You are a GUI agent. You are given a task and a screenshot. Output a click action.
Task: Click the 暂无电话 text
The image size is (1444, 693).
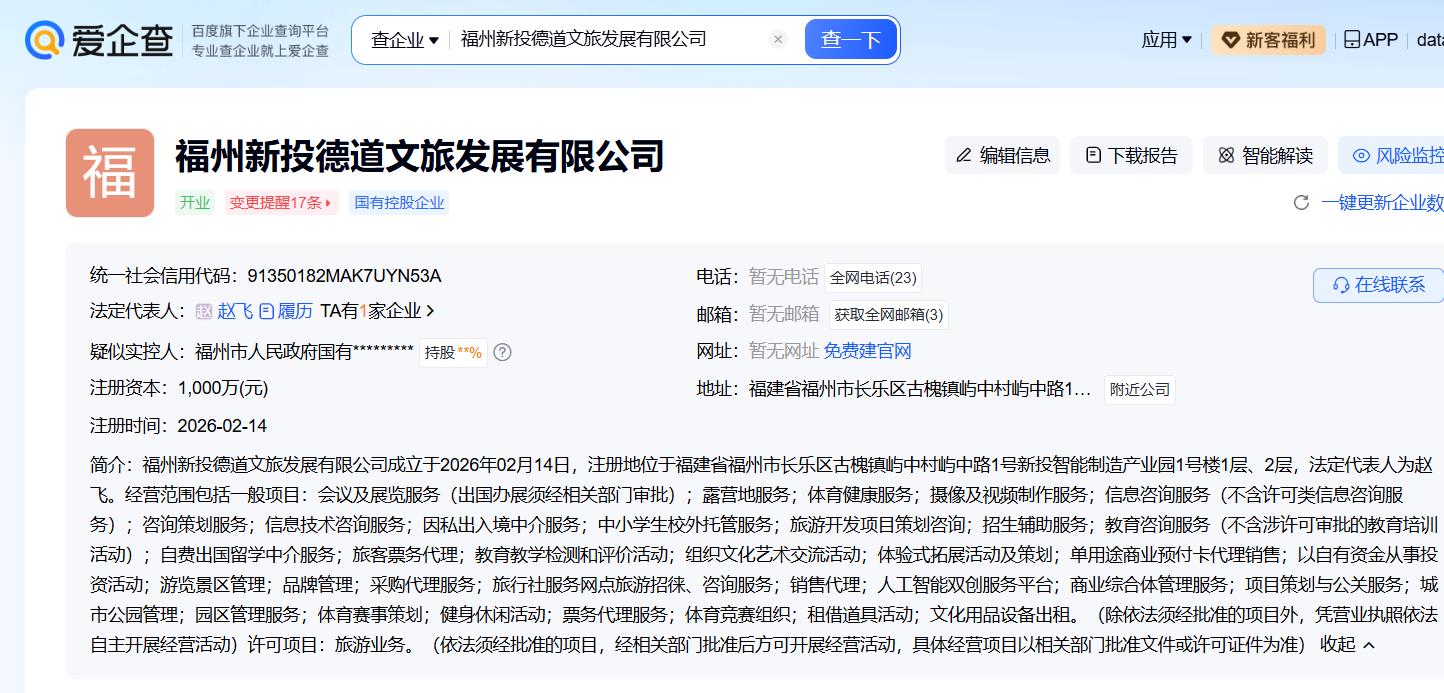click(x=784, y=277)
